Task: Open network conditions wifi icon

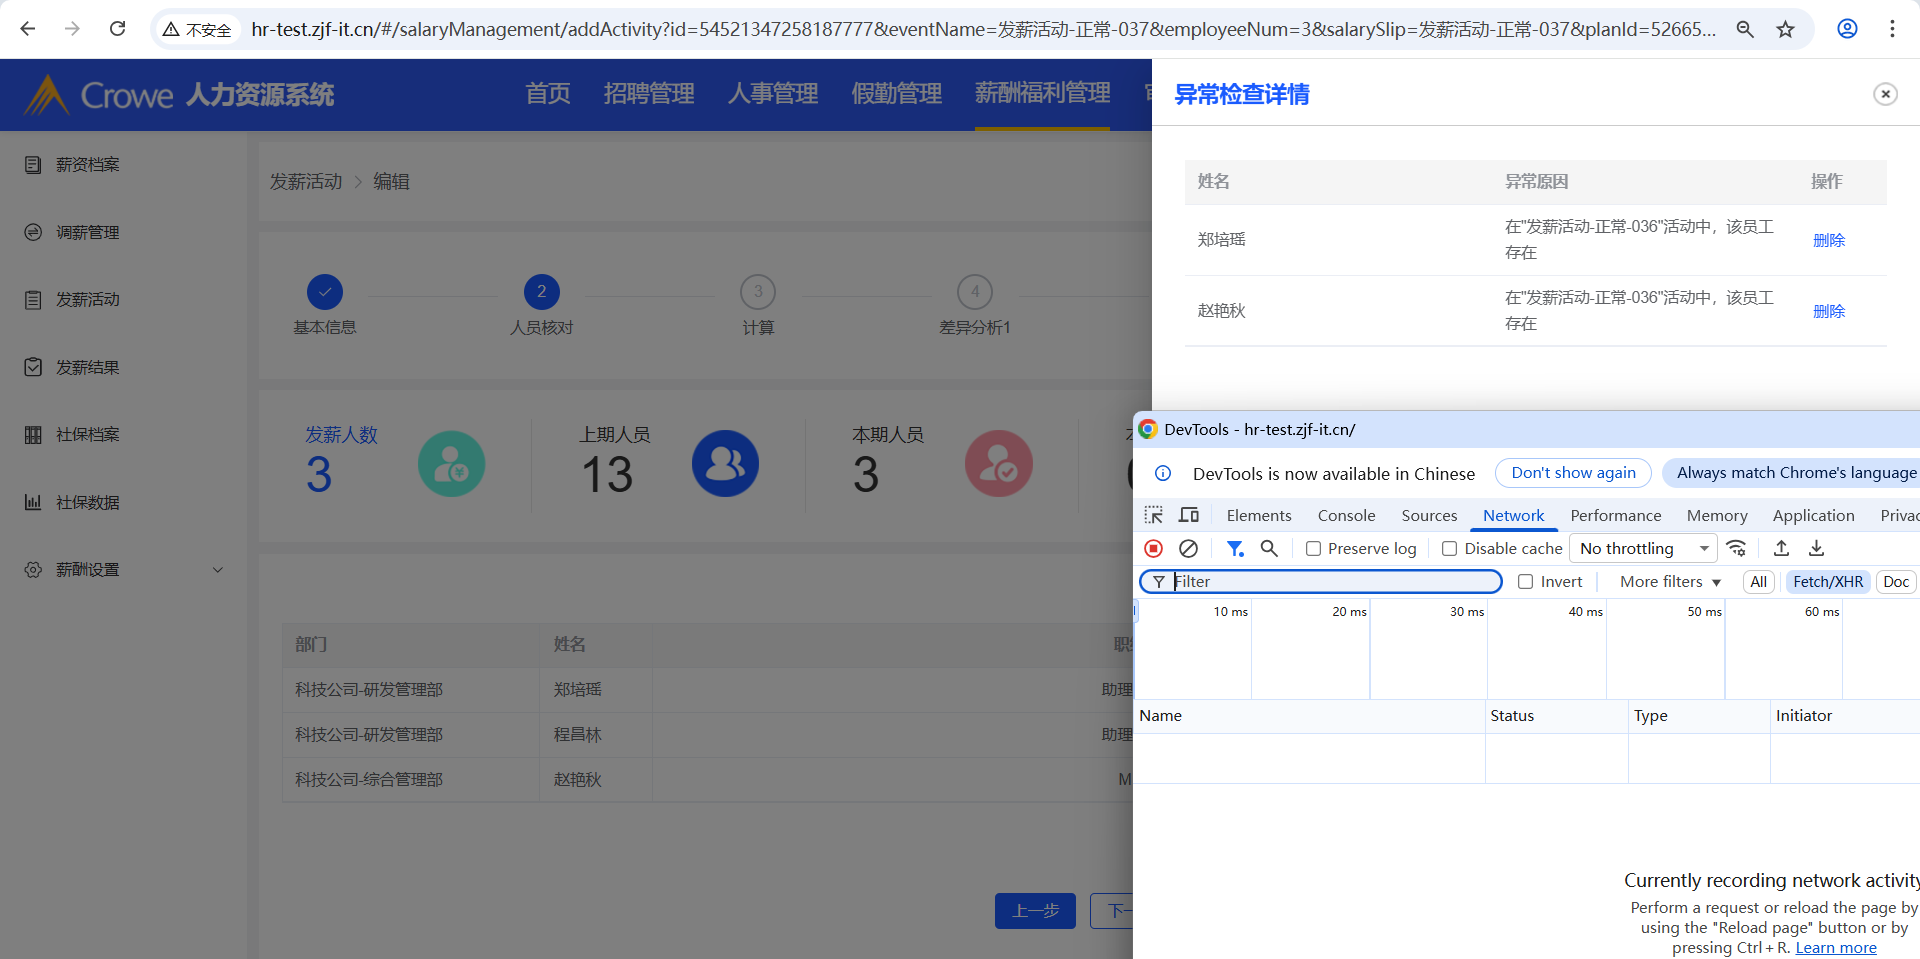Action: pos(1737,549)
